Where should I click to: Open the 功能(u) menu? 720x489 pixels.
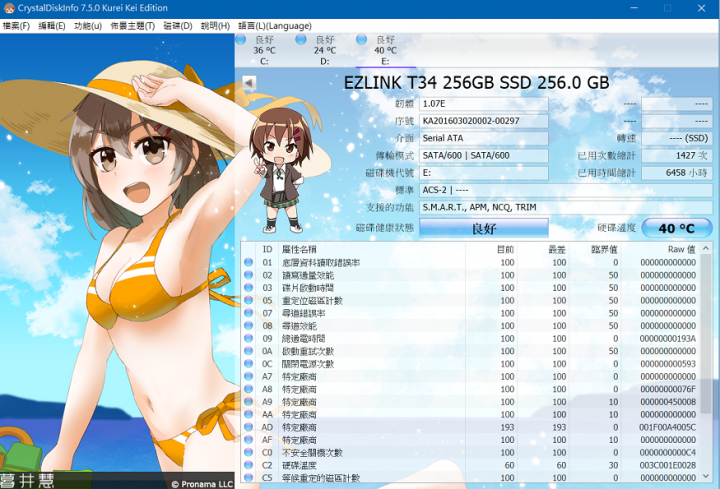click(88, 26)
